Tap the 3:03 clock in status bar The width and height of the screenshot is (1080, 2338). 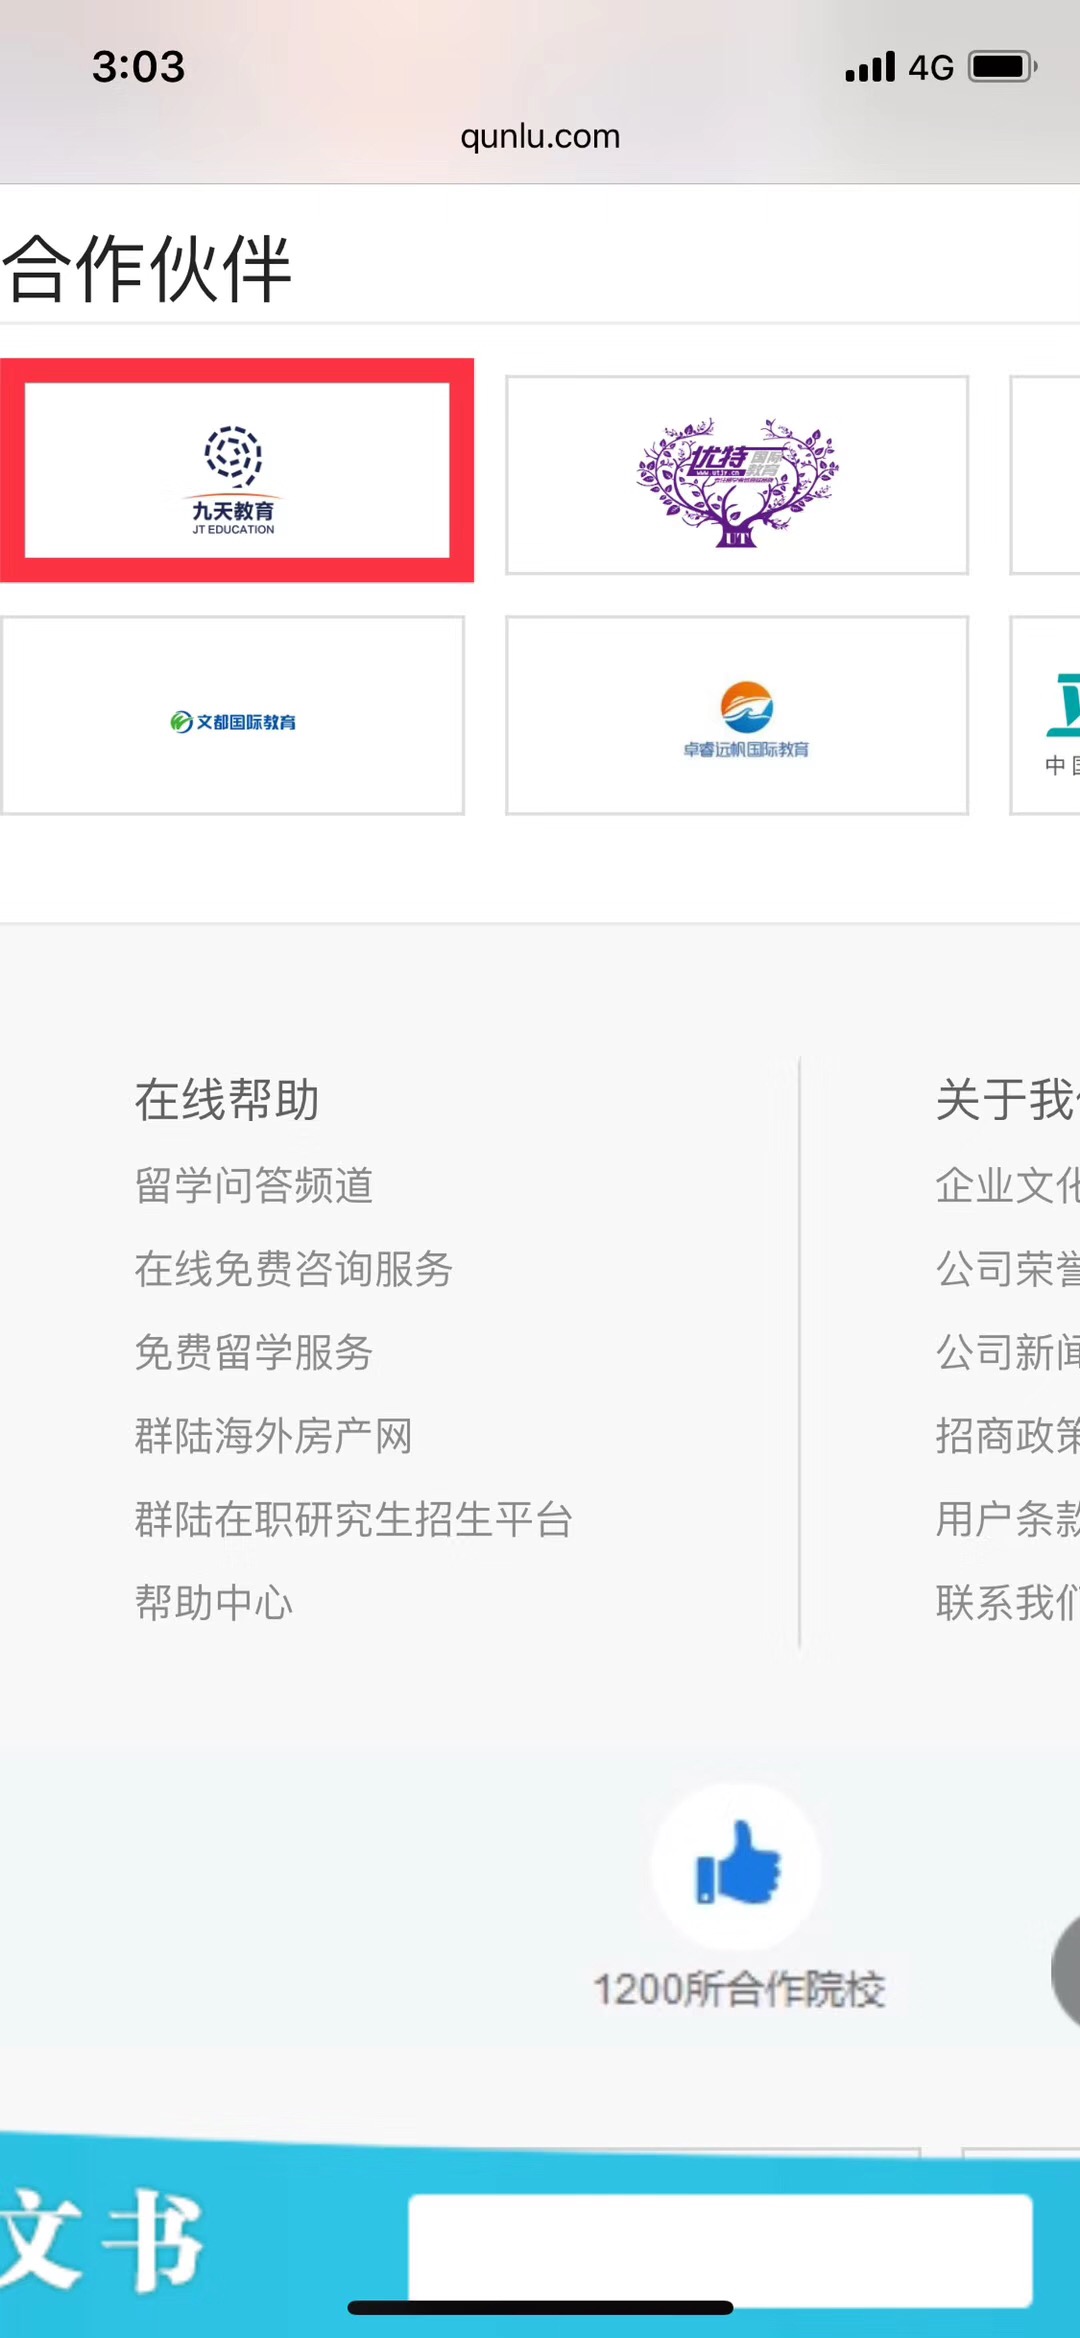point(139,67)
